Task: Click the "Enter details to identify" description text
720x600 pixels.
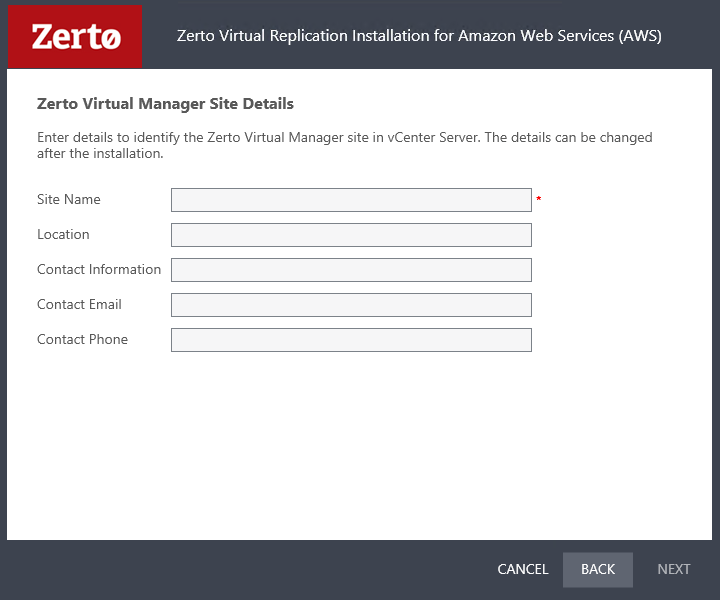Action: (x=344, y=145)
